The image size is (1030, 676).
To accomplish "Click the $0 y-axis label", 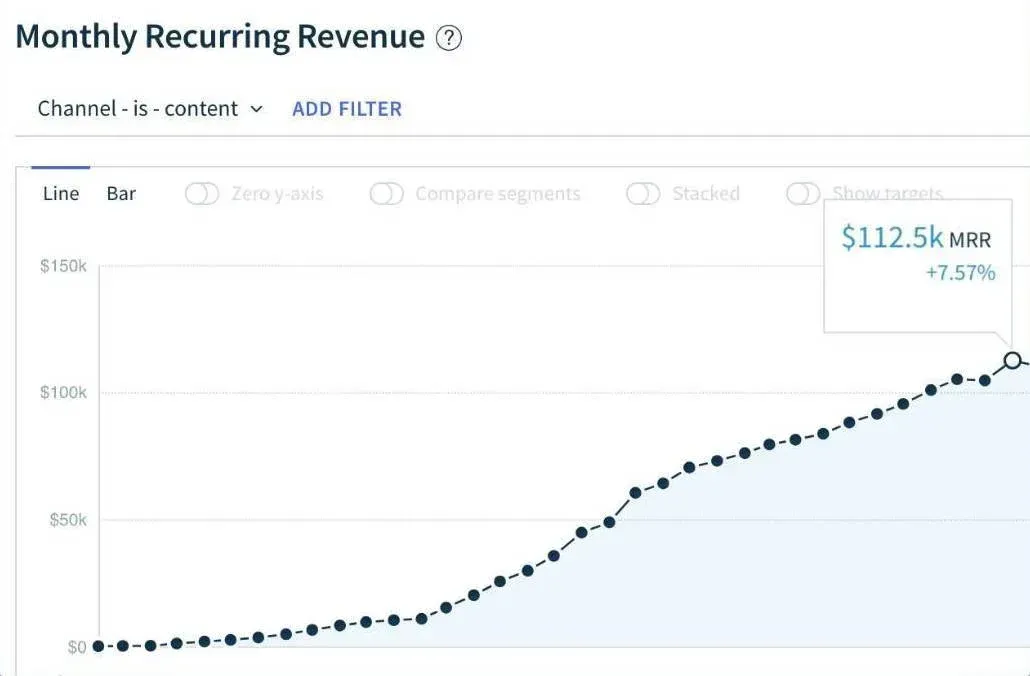I will [x=77, y=647].
